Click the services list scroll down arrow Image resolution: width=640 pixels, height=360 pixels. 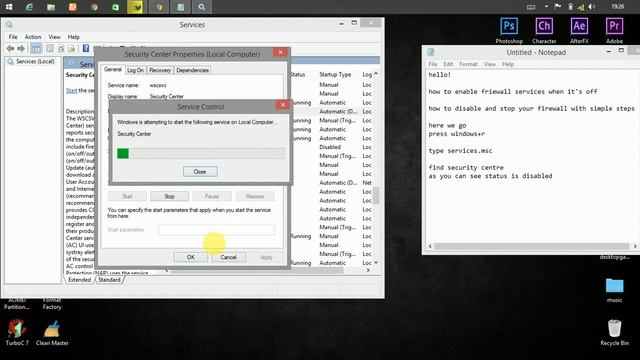376,262
